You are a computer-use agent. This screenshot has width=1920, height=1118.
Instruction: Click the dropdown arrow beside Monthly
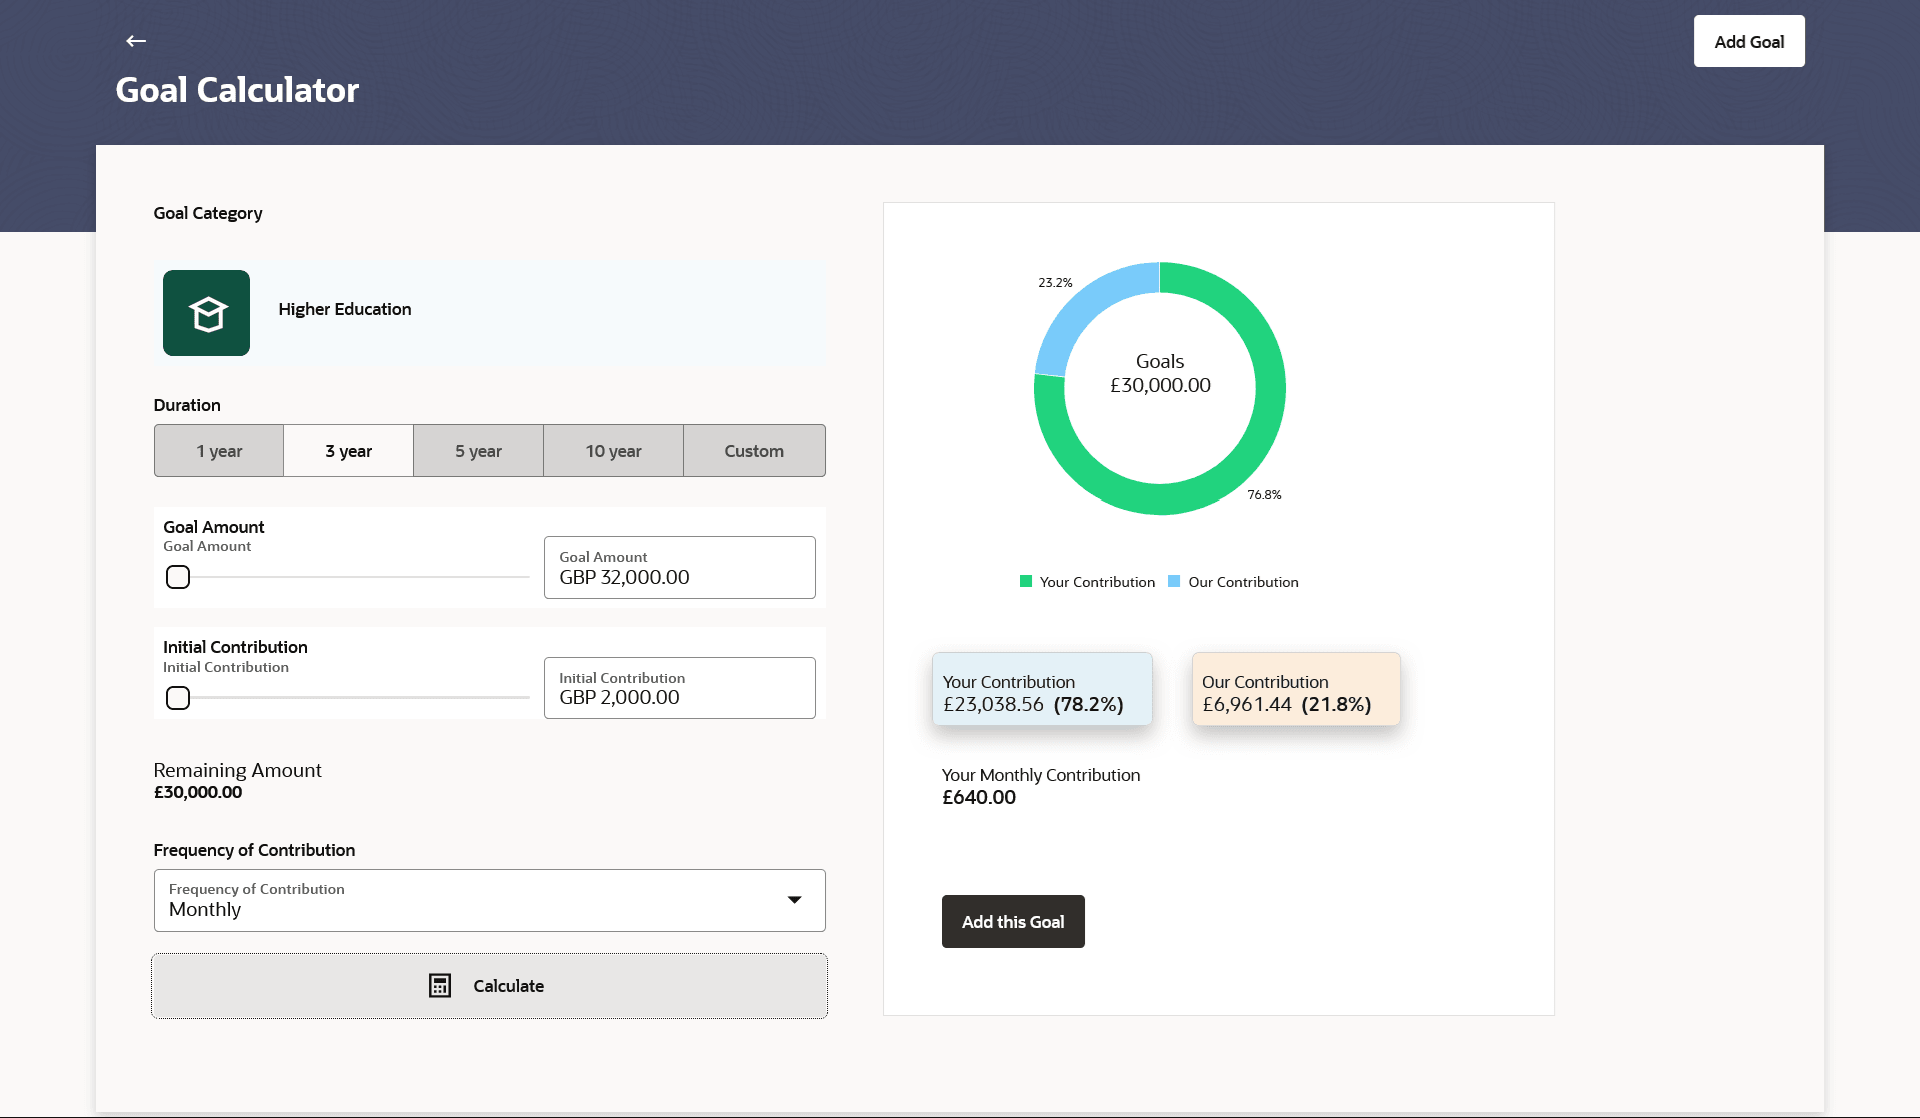(x=795, y=900)
